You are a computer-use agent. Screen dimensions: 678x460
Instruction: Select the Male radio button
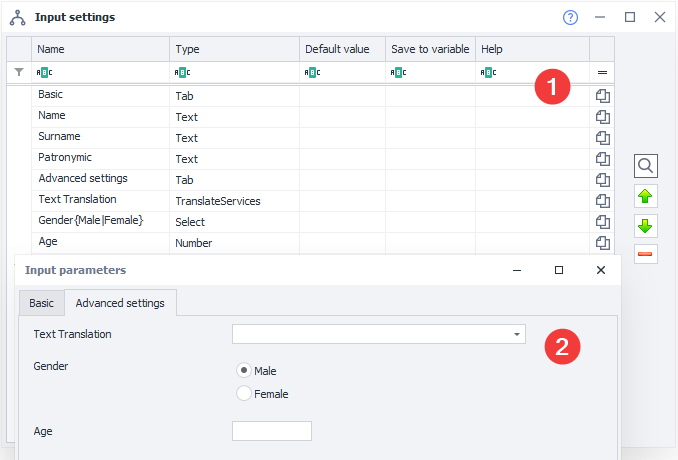(244, 370)
